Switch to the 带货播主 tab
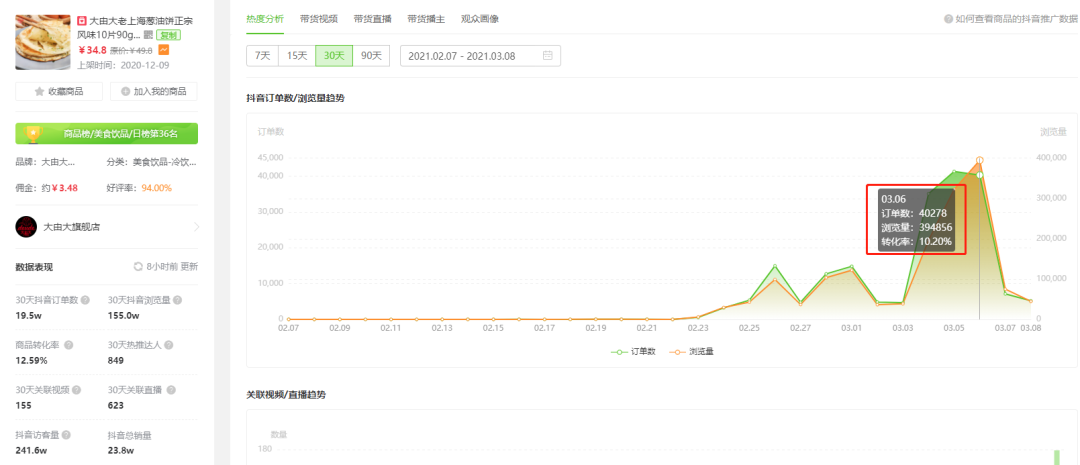 tap(426, 19)
